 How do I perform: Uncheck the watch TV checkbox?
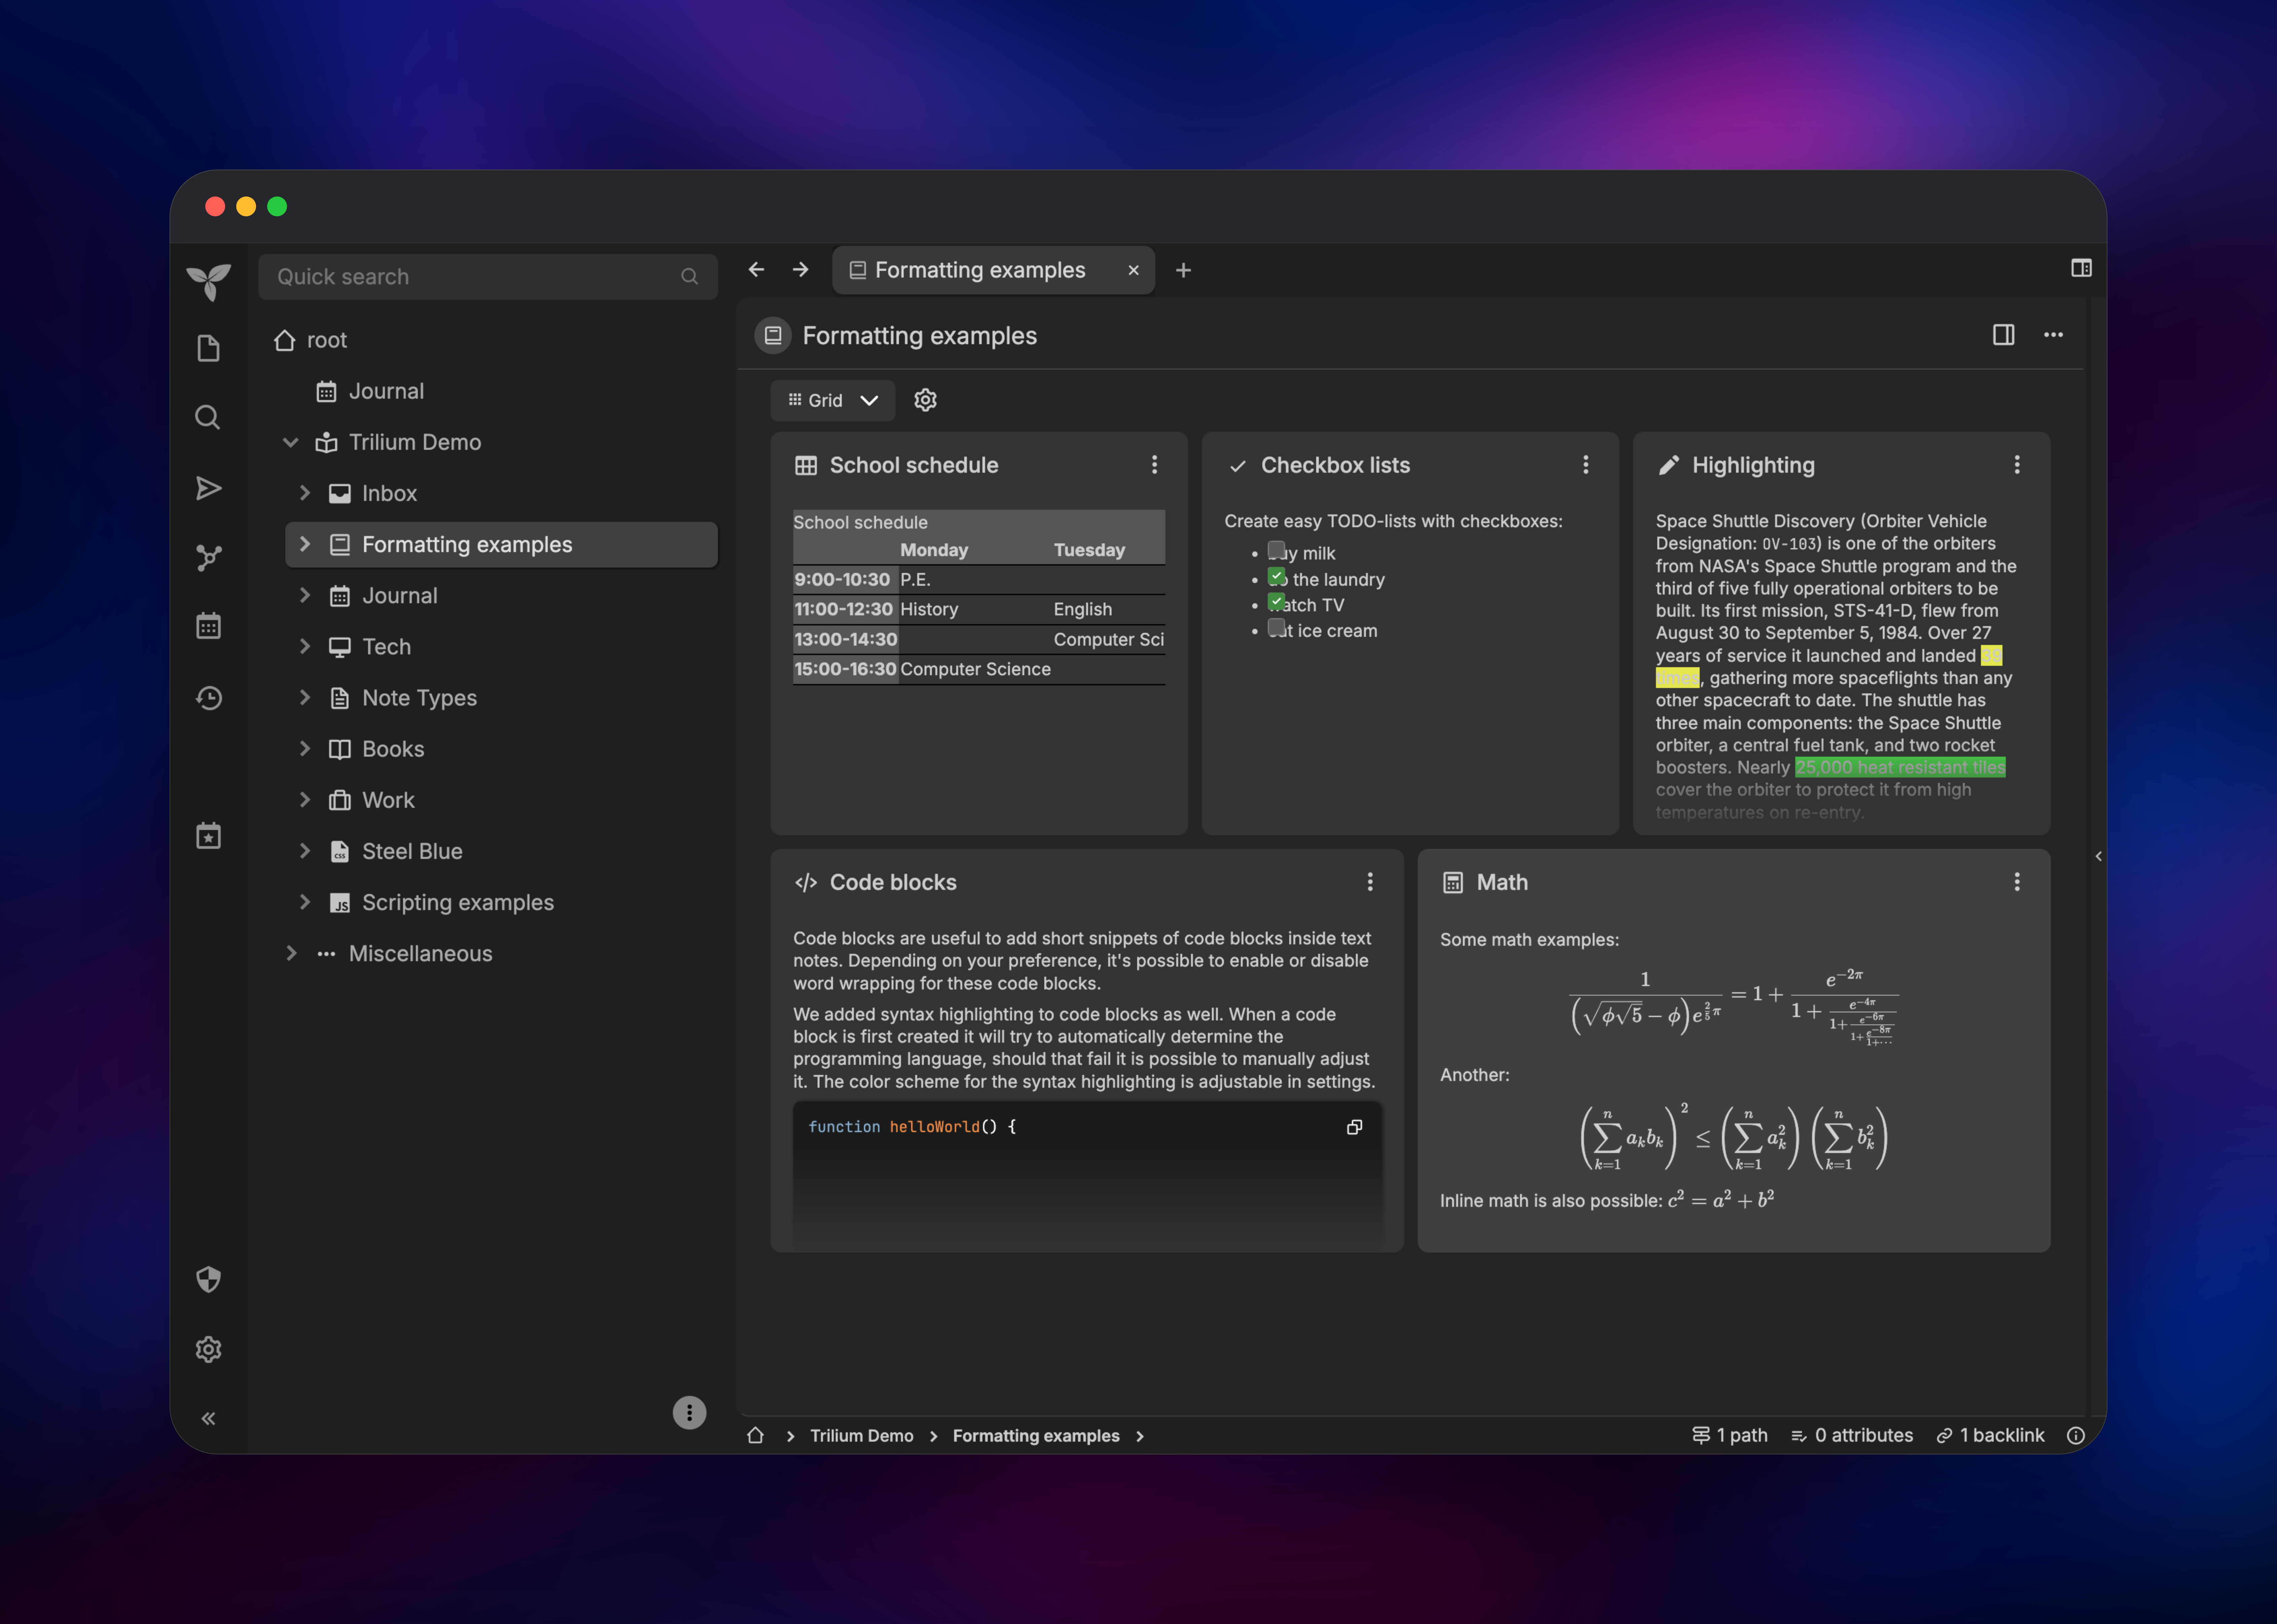pyautogui.click(x=1276, y=602)
